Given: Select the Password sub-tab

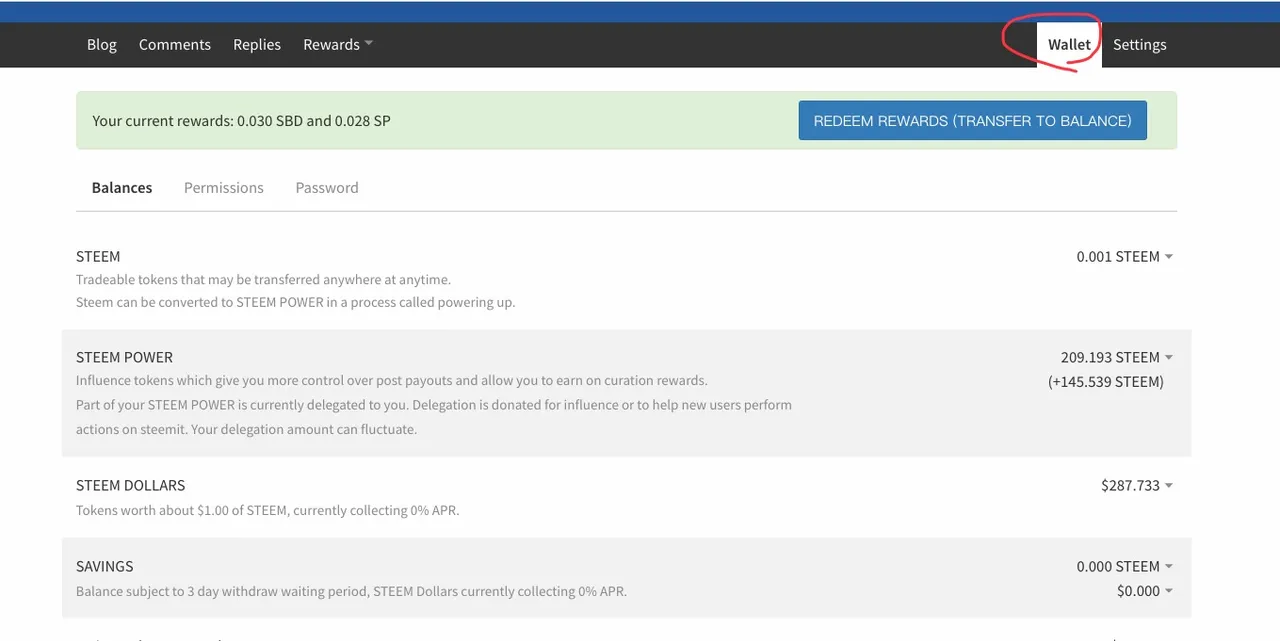Looking at the screenshot, I should tap(327, 187).
